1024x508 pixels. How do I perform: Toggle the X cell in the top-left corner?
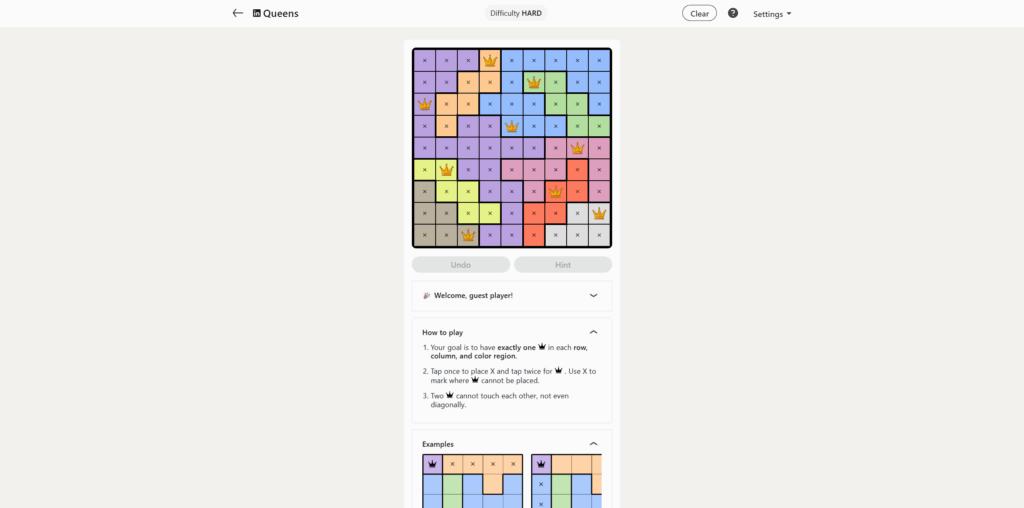[x=424, y=60]
